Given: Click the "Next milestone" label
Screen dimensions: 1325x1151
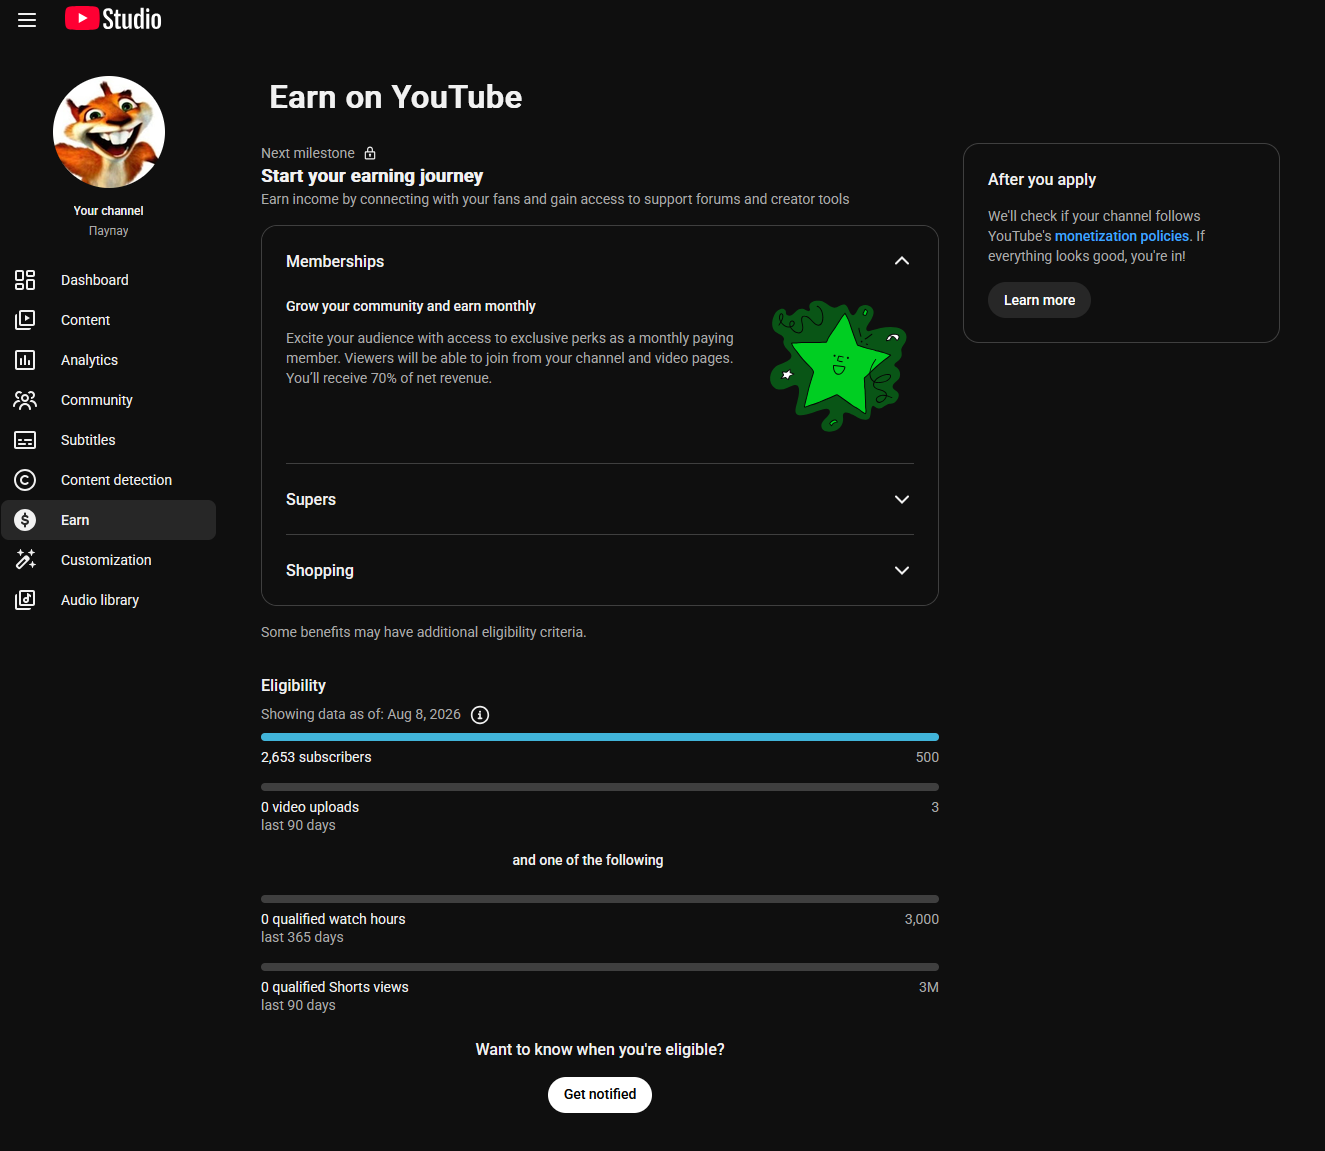Looking at the screenshot, I should tap(308, 153).
